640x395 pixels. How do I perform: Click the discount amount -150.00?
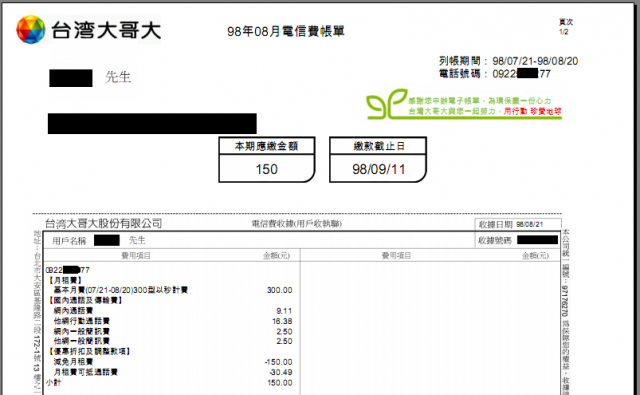[x=278, y=362]
